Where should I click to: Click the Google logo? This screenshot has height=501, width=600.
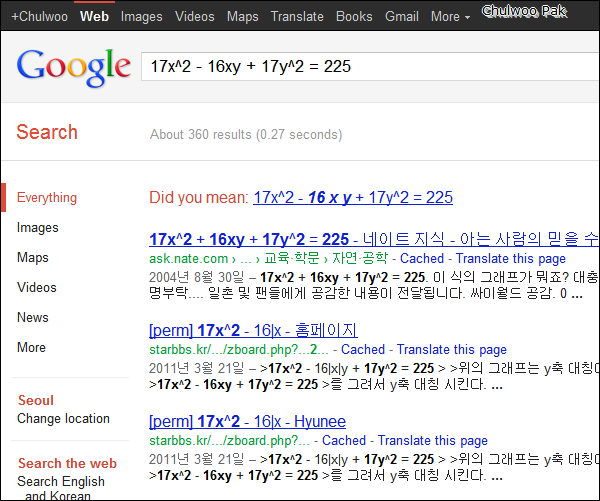[73, 67]
